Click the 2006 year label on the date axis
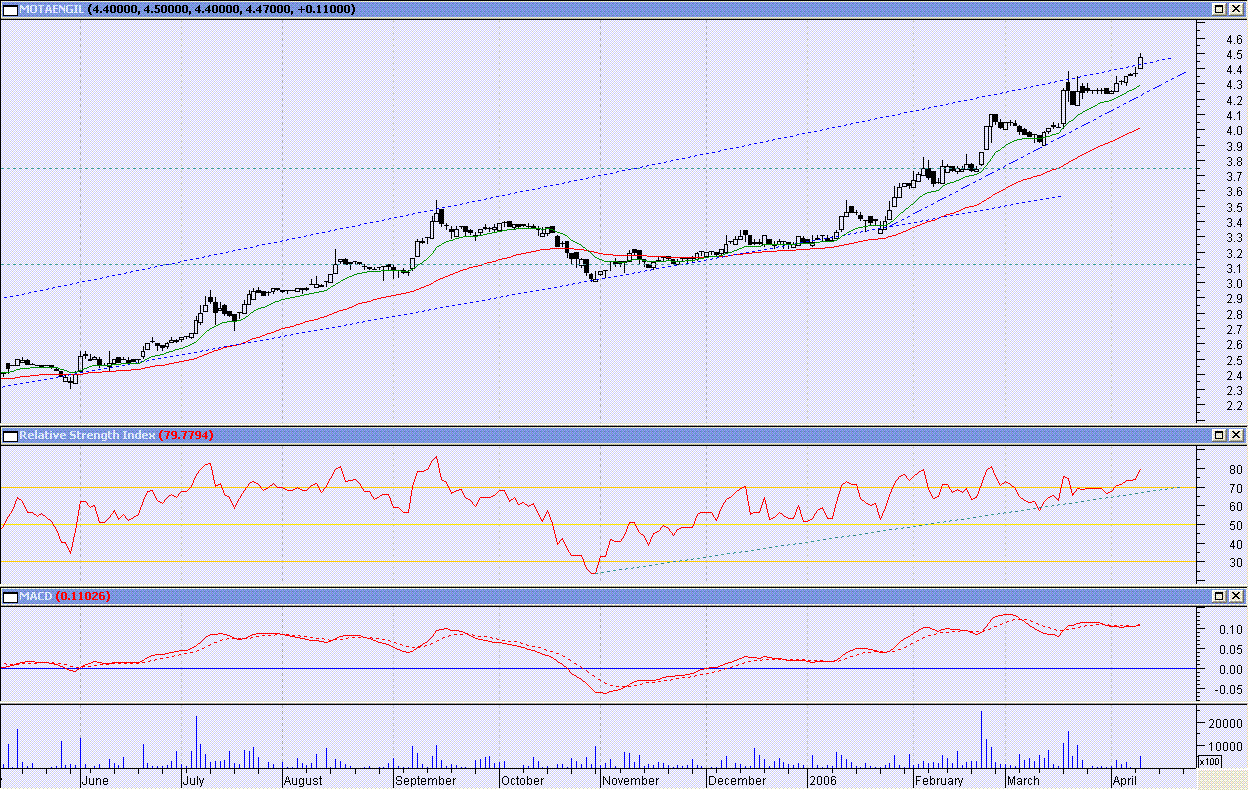Image resolution: width=1248 pixels, height=790 pixels. (x=823, y=781)
